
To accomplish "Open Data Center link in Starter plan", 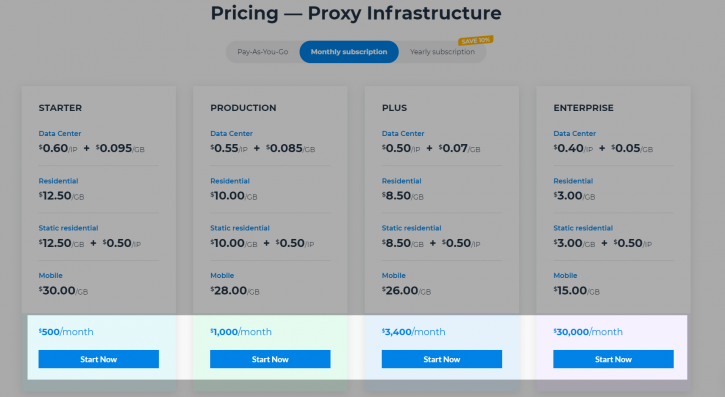I will pyautogui.click(x=60, y=134).
